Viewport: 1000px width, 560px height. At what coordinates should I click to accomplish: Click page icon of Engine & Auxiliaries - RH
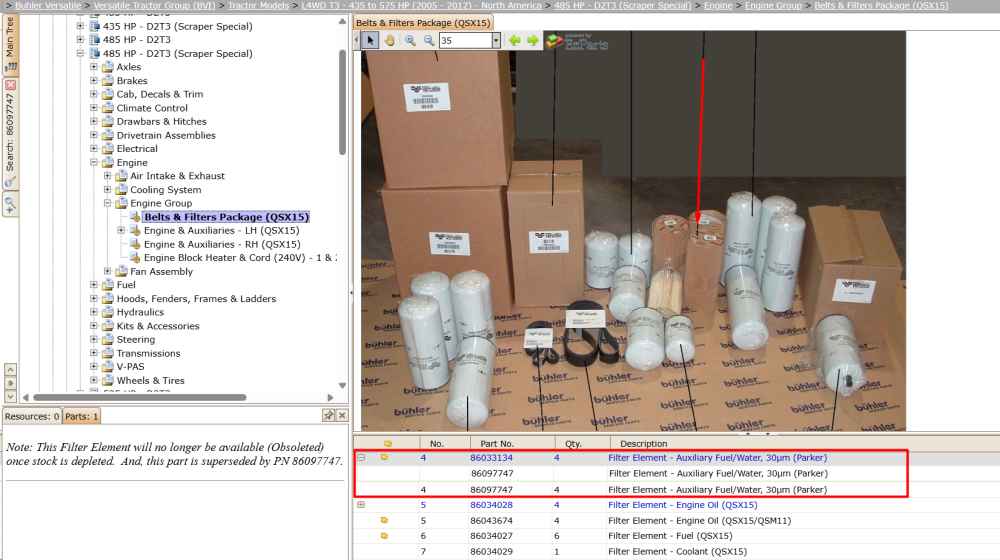pyautogui.click(x=135, y=244)
